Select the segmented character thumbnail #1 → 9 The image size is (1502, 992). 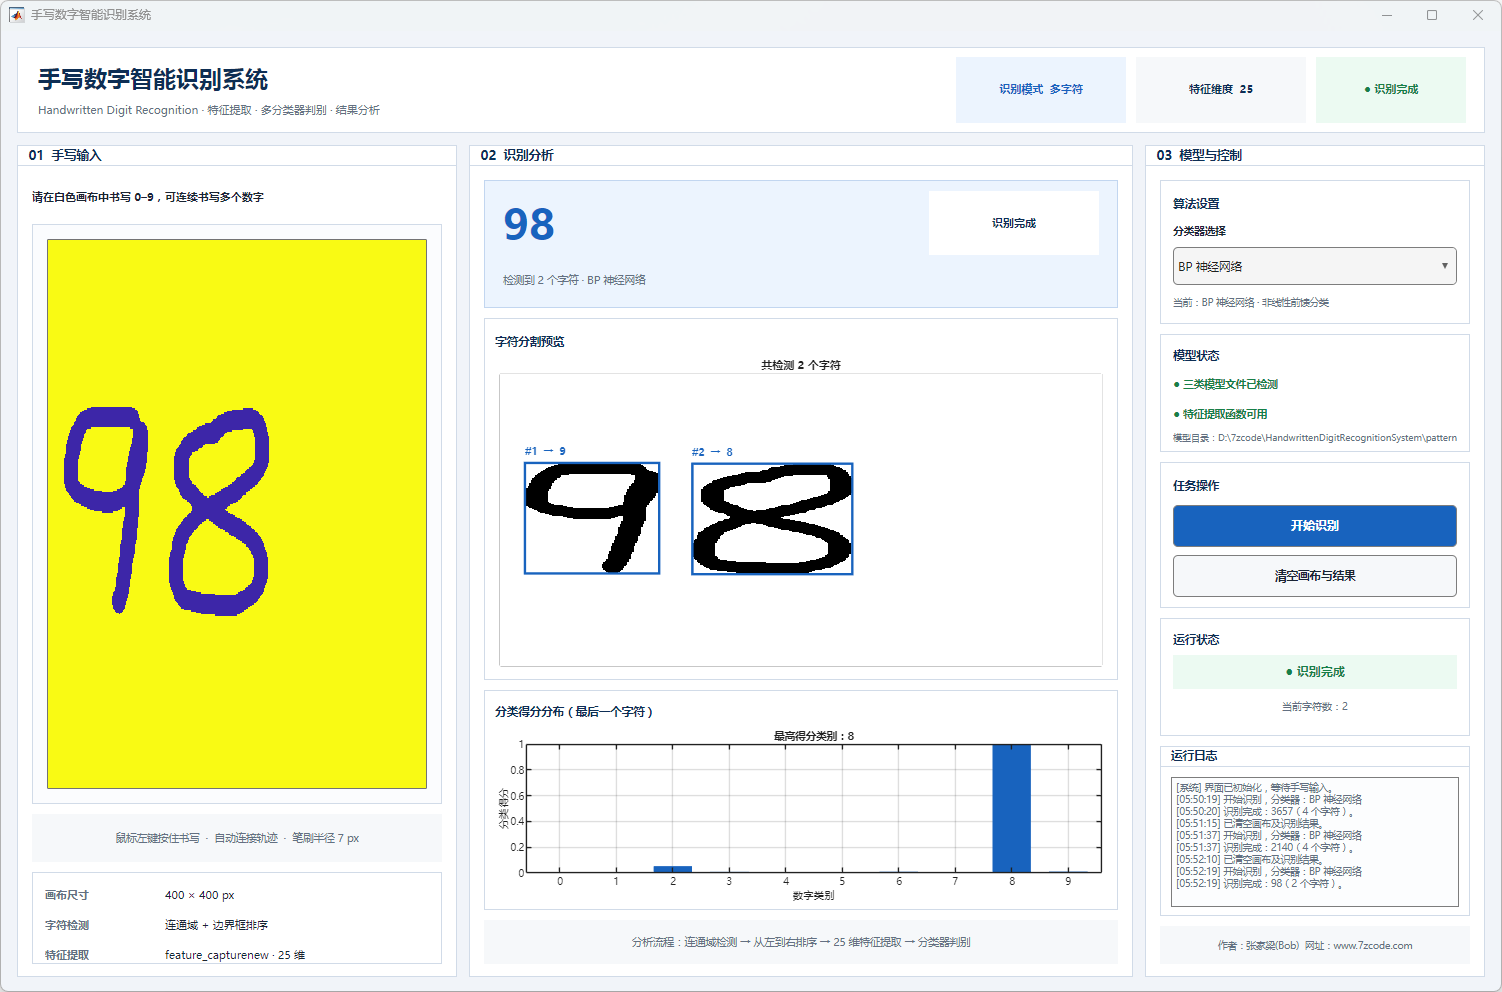pos(592,518)
